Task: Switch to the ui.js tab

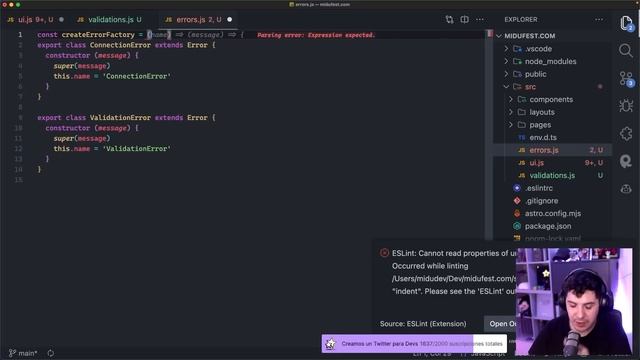Action: [36, 20]
